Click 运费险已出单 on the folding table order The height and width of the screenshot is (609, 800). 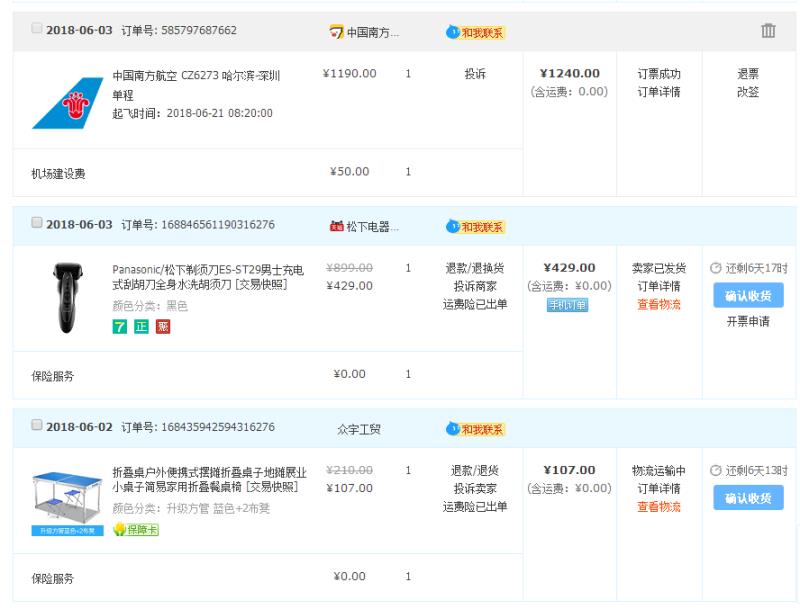click(x=475, y=506)
